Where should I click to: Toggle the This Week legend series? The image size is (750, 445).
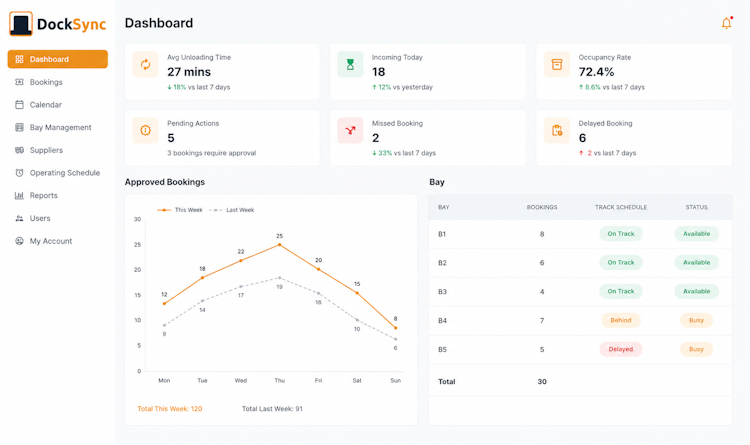(180, 210)
